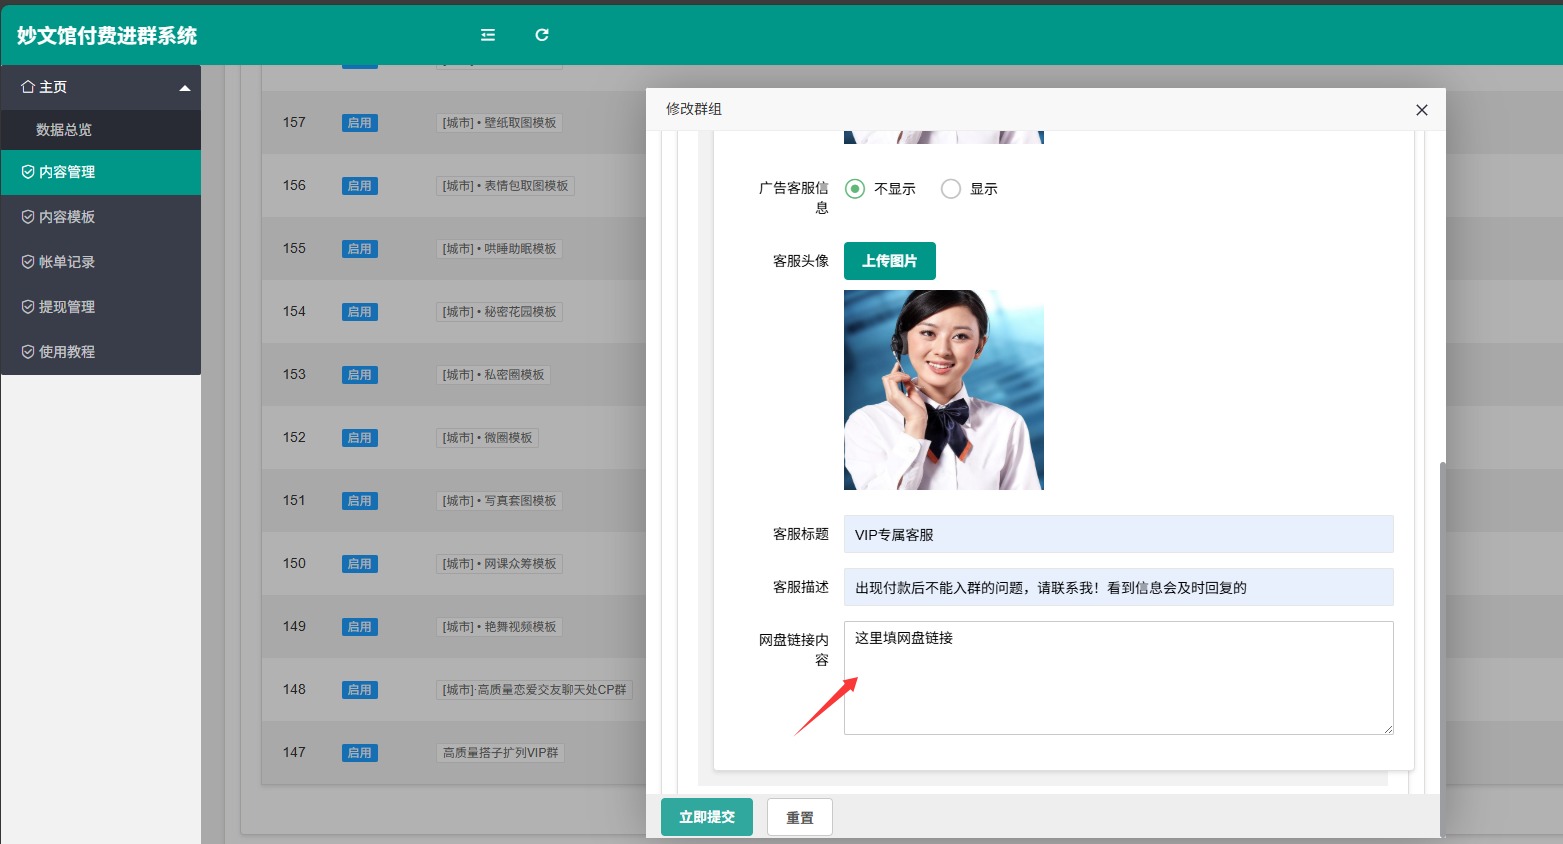The width and height of the screenshot is (1563, 844).
Task: Click the icon beside 使用教程
Action: 29,351
